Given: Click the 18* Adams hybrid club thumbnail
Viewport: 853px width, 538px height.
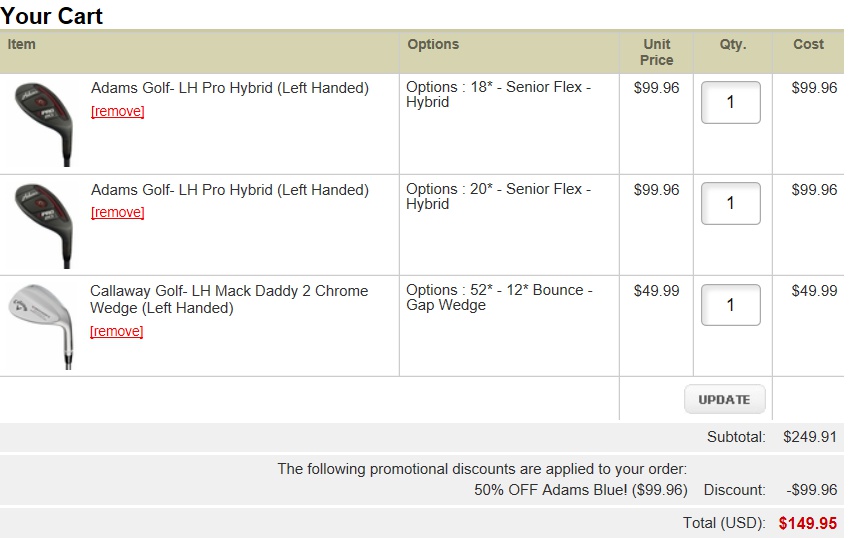Looking at the screenshot, I should 43,122.
